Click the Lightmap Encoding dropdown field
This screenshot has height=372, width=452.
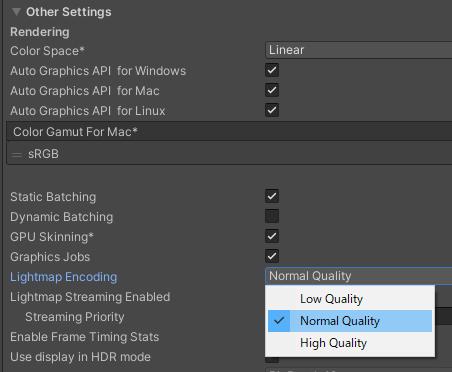coord(359,276)
